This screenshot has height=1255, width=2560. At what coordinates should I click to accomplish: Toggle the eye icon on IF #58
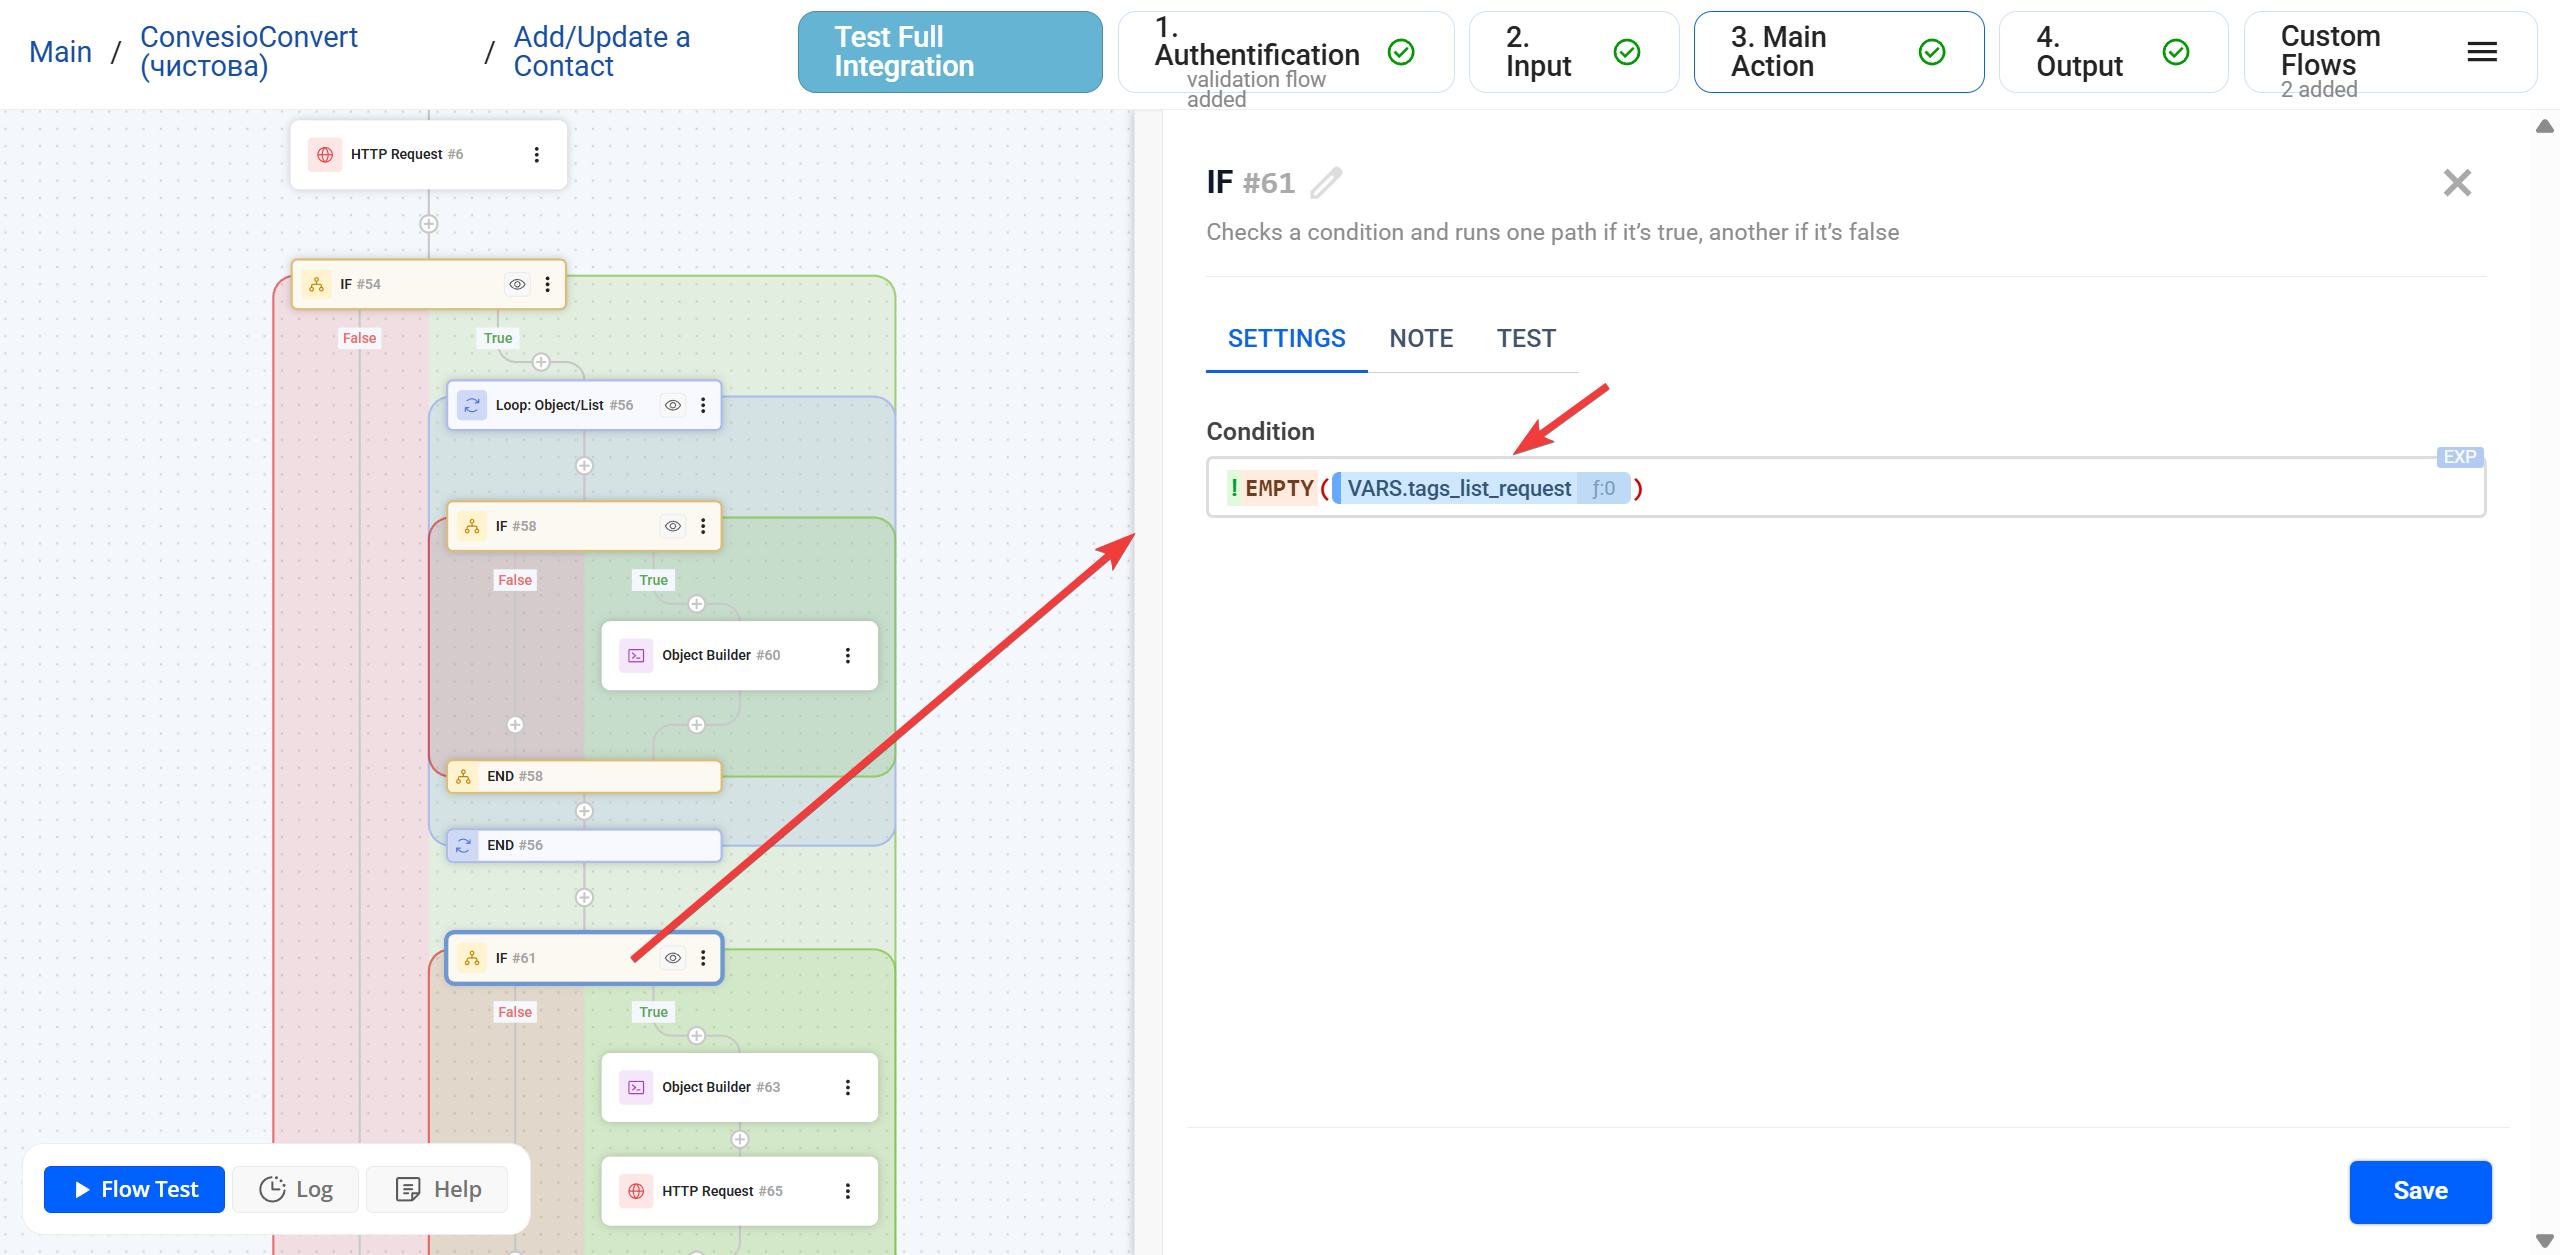tap(673, 526)
